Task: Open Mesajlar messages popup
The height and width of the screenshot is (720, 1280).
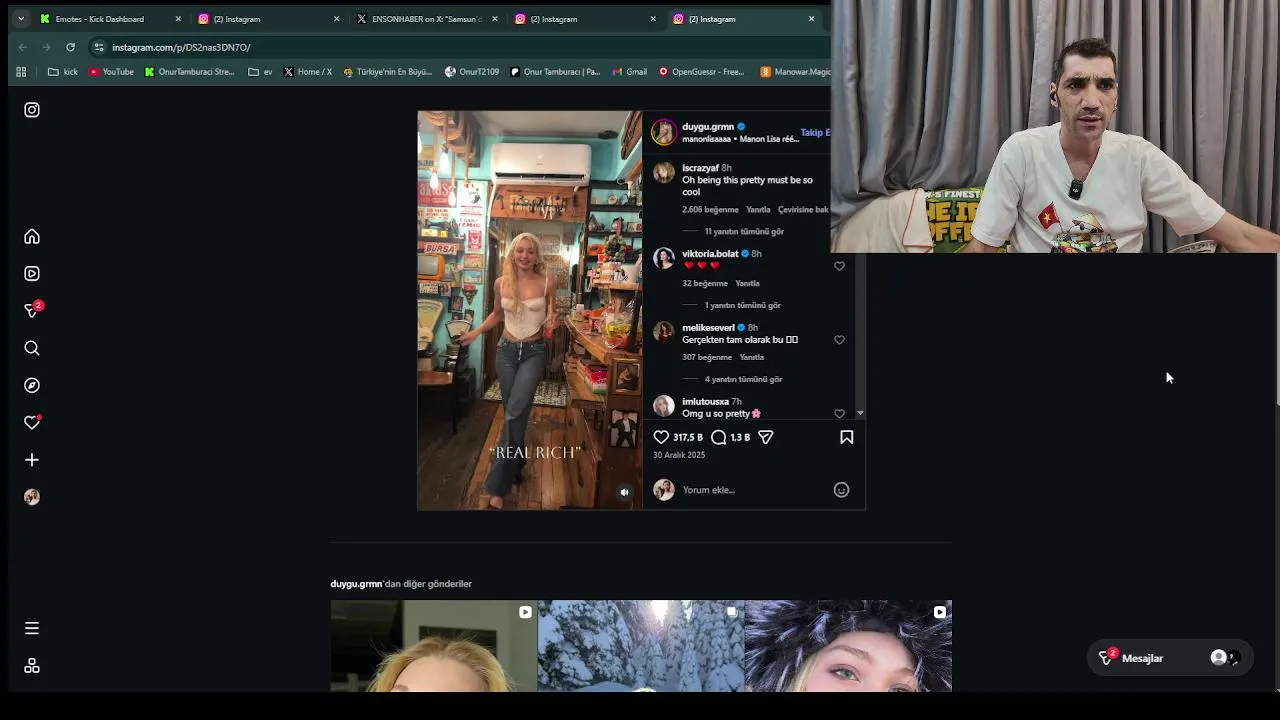Action: click(1169, 658)
